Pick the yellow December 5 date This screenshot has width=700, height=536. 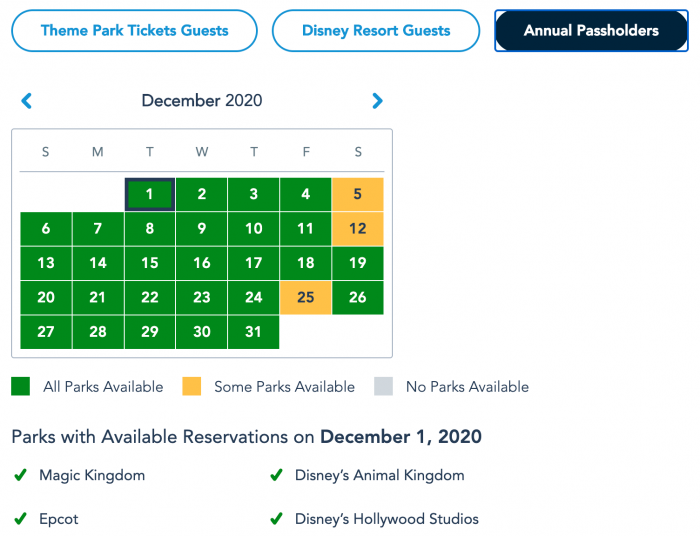point(358,195)
